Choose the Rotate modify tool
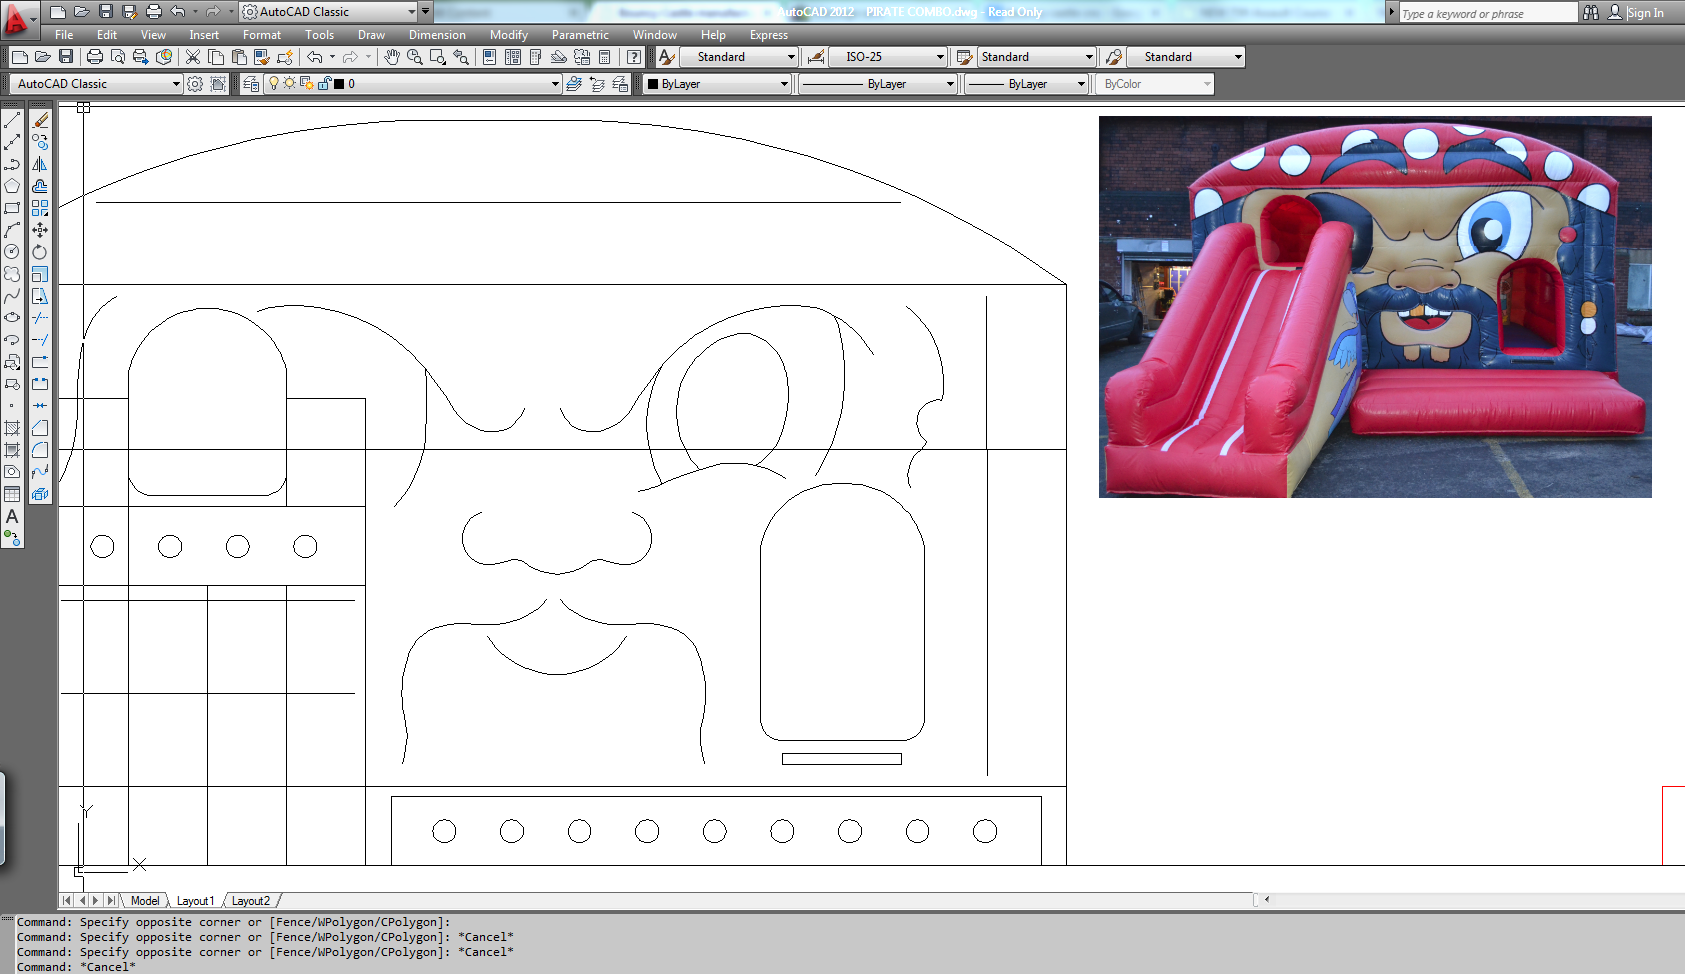1685x974 pixels. tap(40, 252)
